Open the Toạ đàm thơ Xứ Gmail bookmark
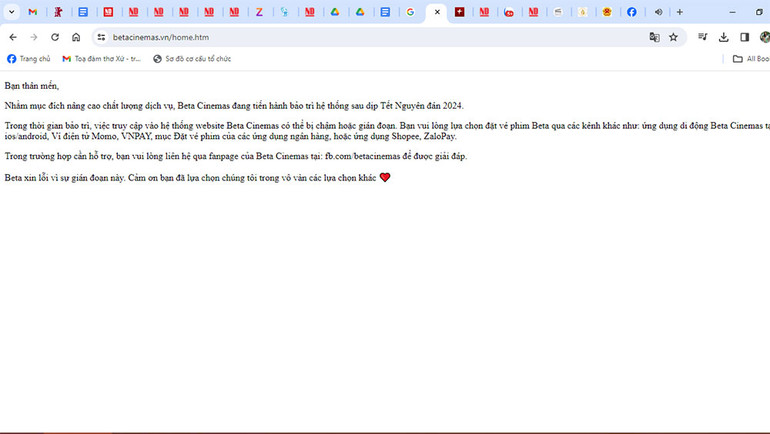The width and height of the screenshot is (770, 434). tap(101, 59)
